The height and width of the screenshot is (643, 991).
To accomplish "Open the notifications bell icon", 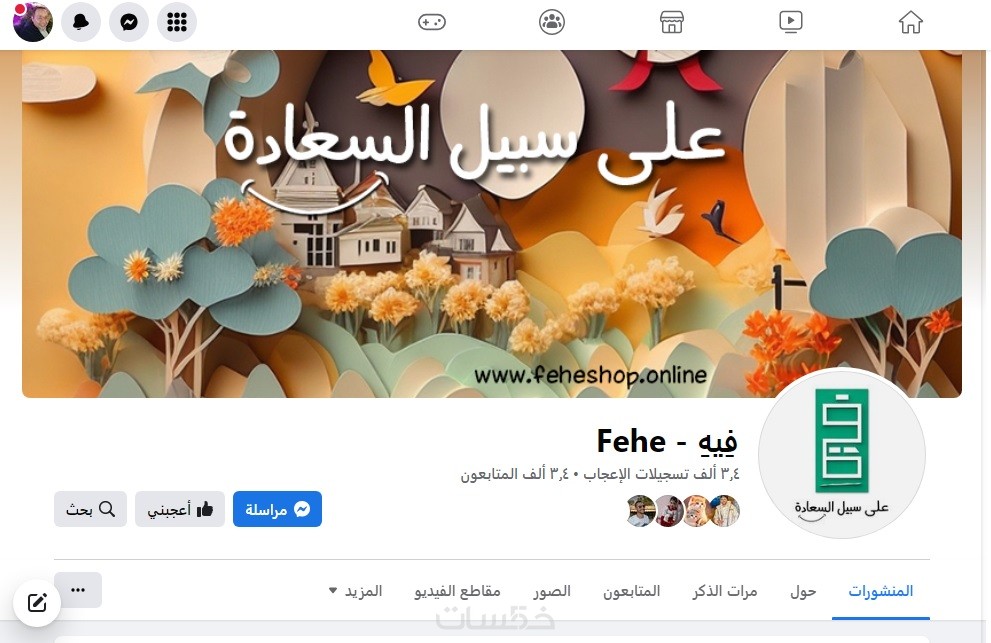I will click(x=81, y=22).
